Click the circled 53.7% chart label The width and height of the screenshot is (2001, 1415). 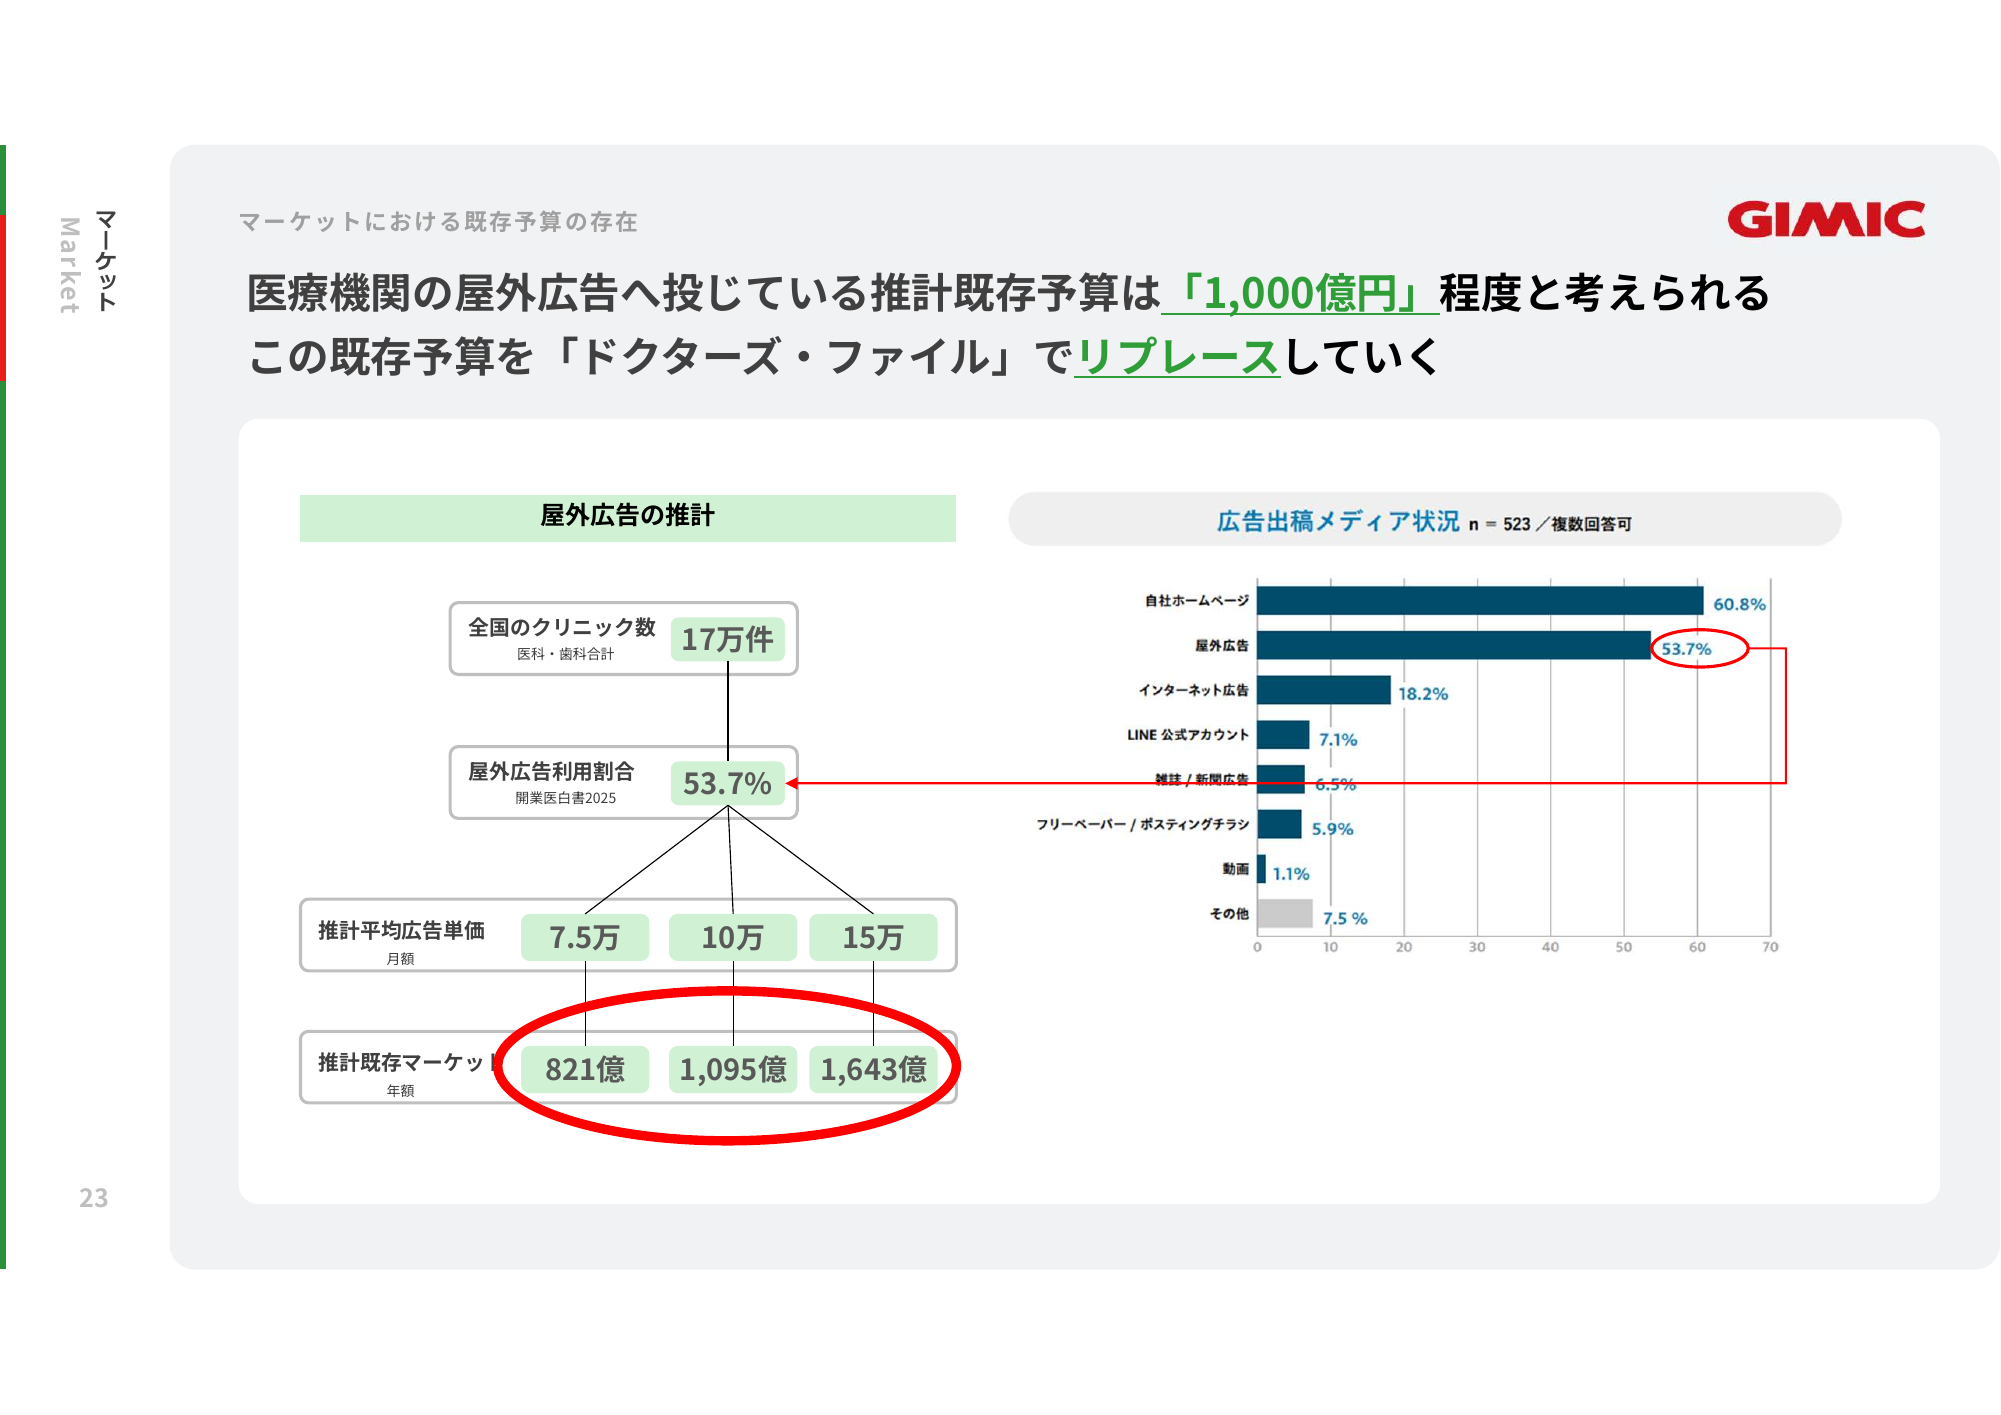point(1687,649)
